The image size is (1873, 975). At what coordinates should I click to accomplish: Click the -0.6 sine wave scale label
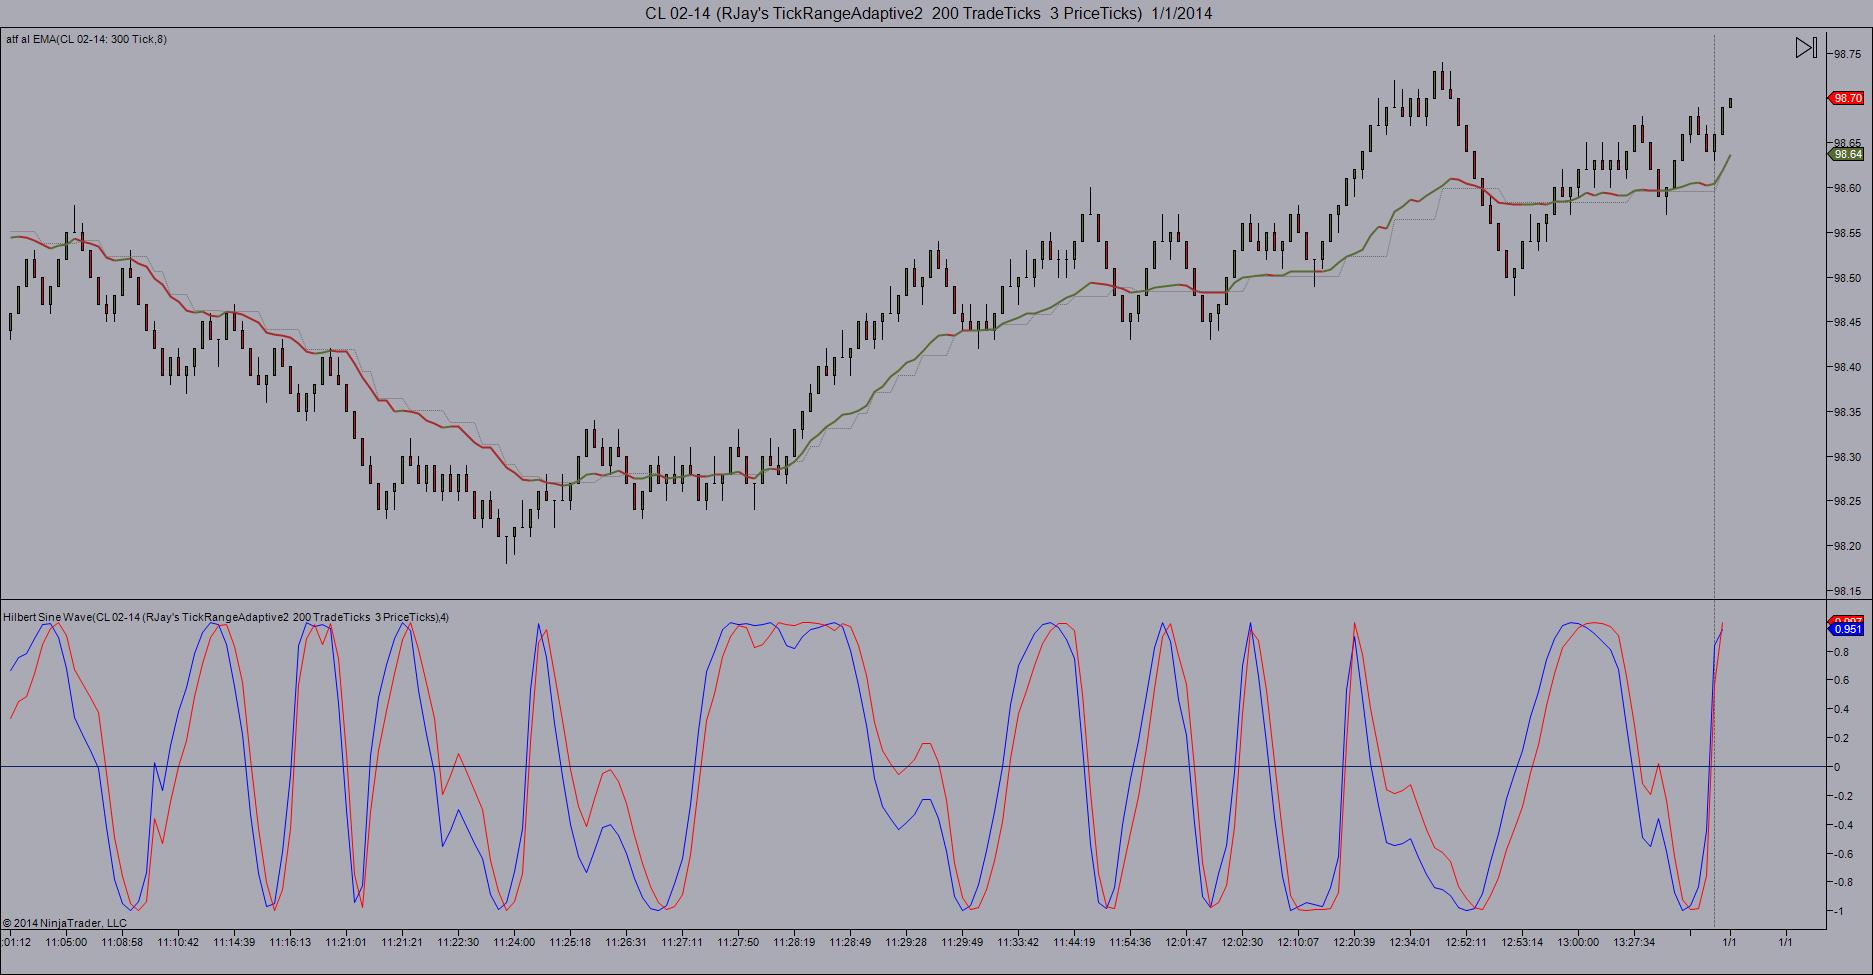pos(1842,854)
